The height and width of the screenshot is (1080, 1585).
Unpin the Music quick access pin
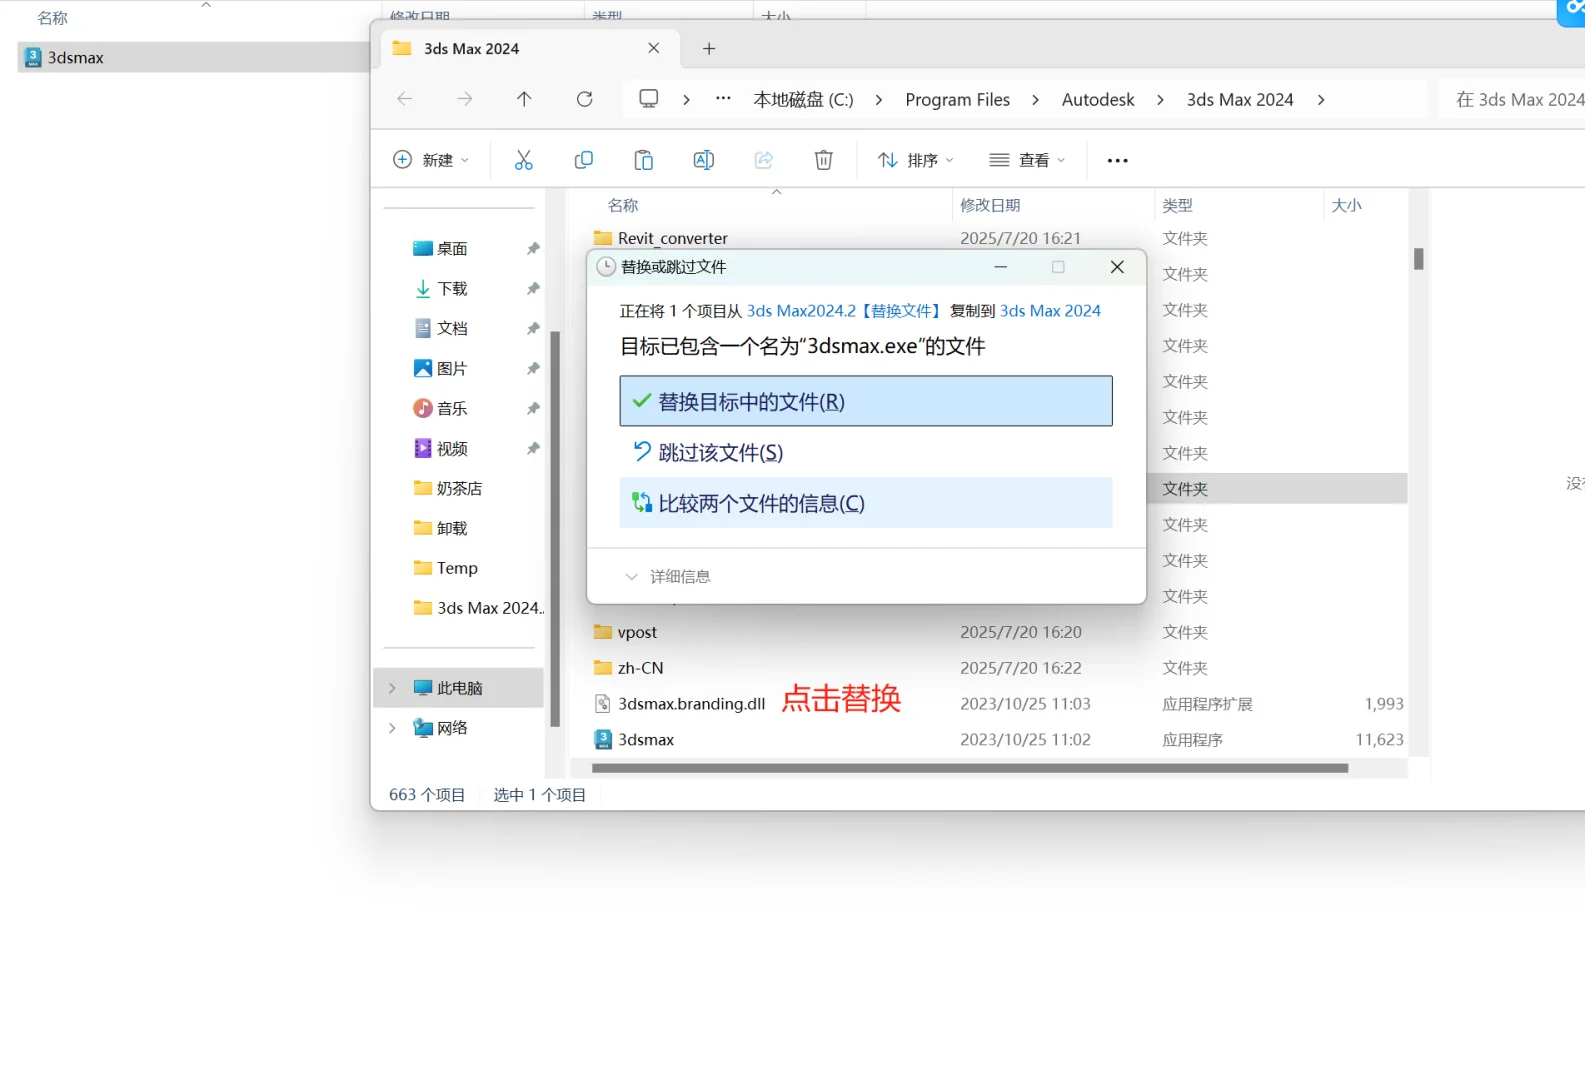[x=533, y=408]
